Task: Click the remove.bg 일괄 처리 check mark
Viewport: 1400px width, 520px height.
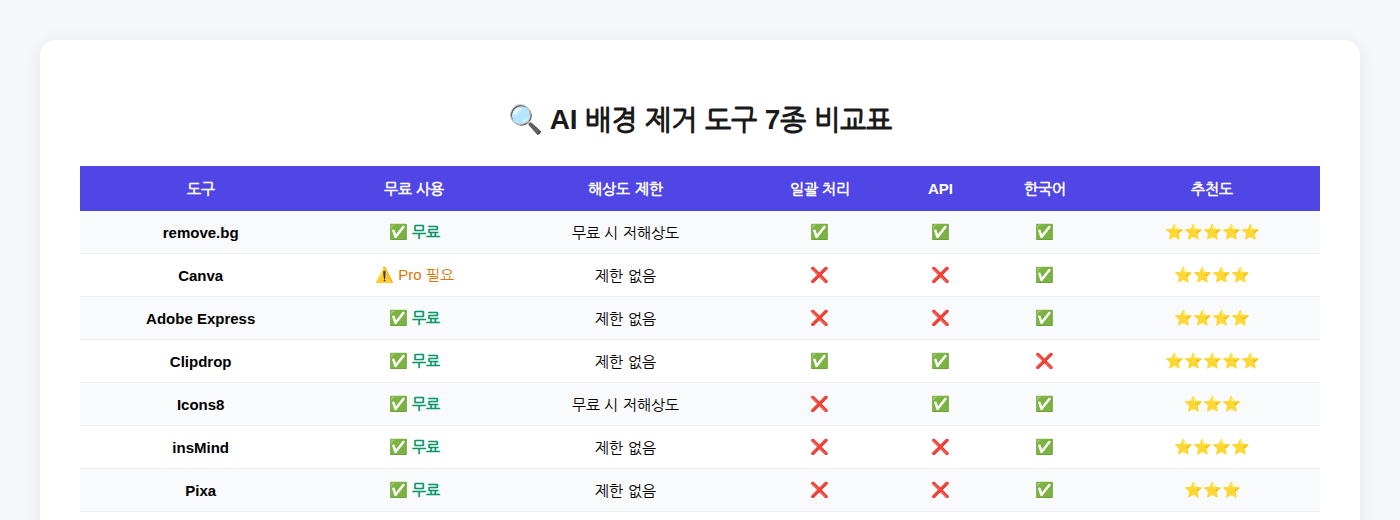Action: (819, 232)
